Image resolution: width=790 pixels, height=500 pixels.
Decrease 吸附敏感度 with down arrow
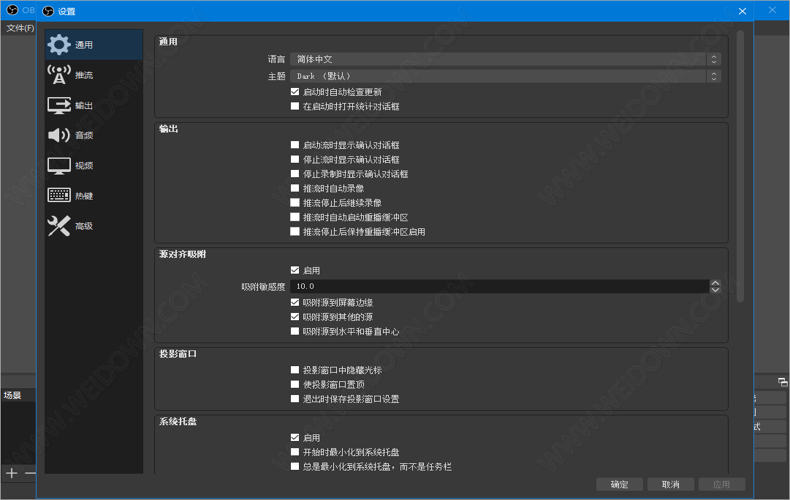(715, 290)
